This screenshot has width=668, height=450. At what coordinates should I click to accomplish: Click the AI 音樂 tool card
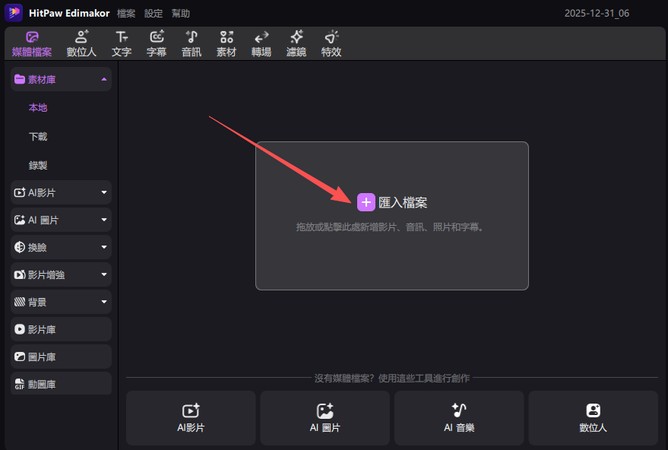(x=459, y=418)
